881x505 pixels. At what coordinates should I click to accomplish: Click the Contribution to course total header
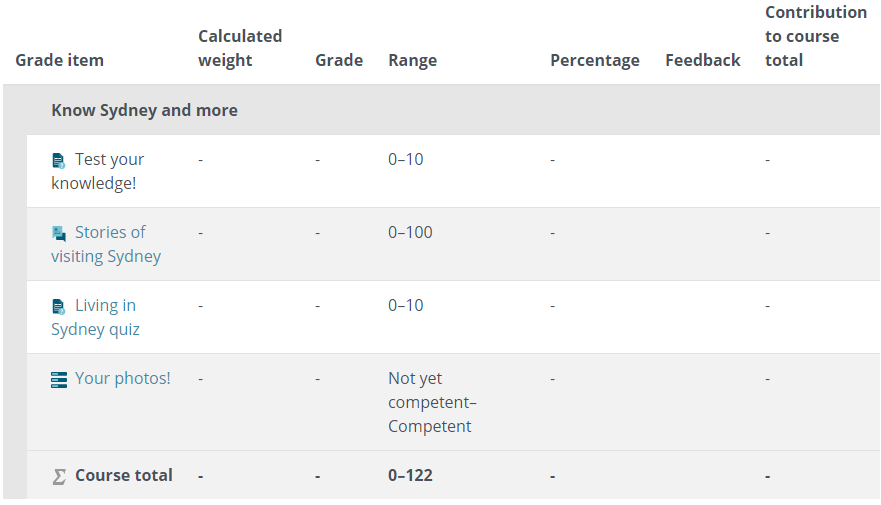point(816,36)
